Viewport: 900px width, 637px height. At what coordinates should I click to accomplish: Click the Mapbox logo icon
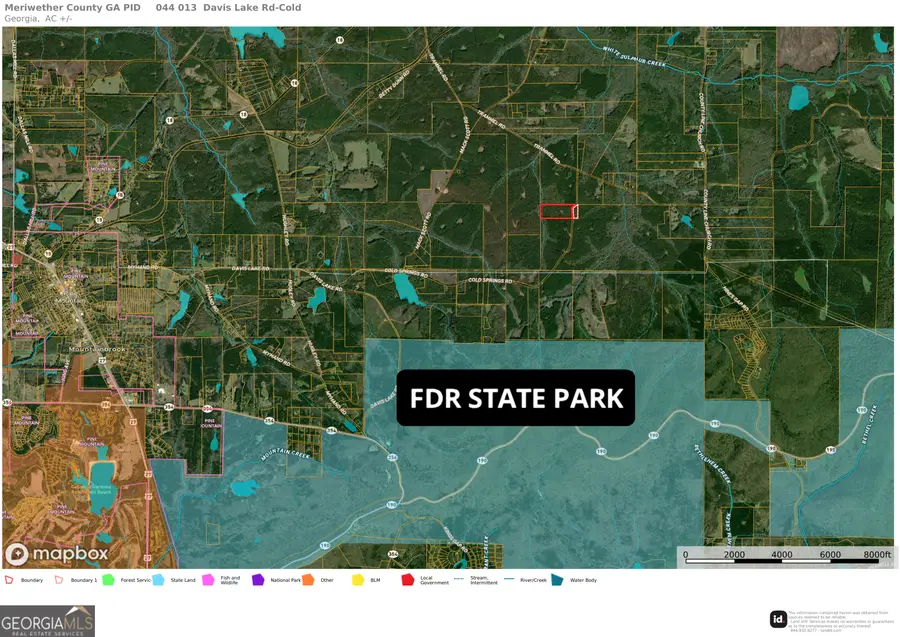tap(17, 554)
